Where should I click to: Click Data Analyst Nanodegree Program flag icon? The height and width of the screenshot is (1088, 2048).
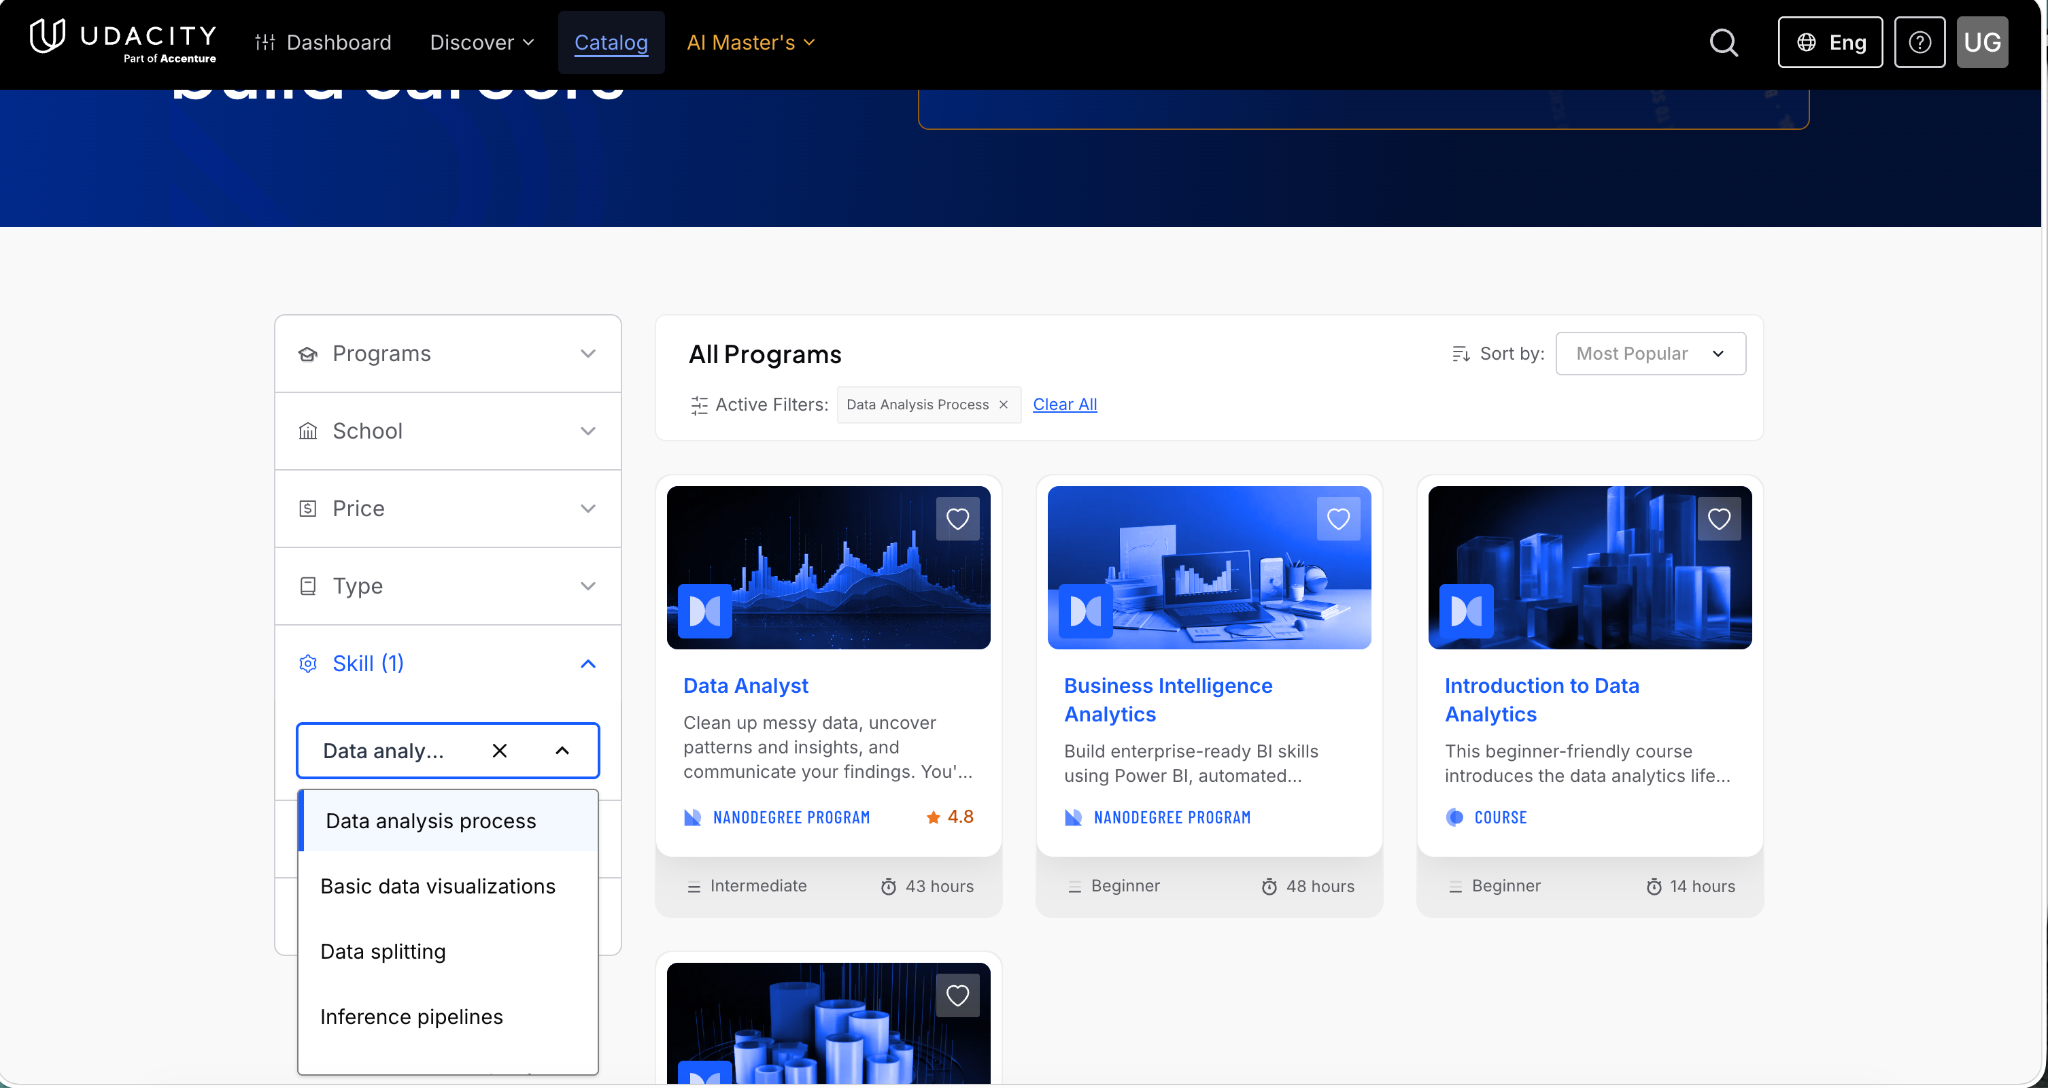692,818
